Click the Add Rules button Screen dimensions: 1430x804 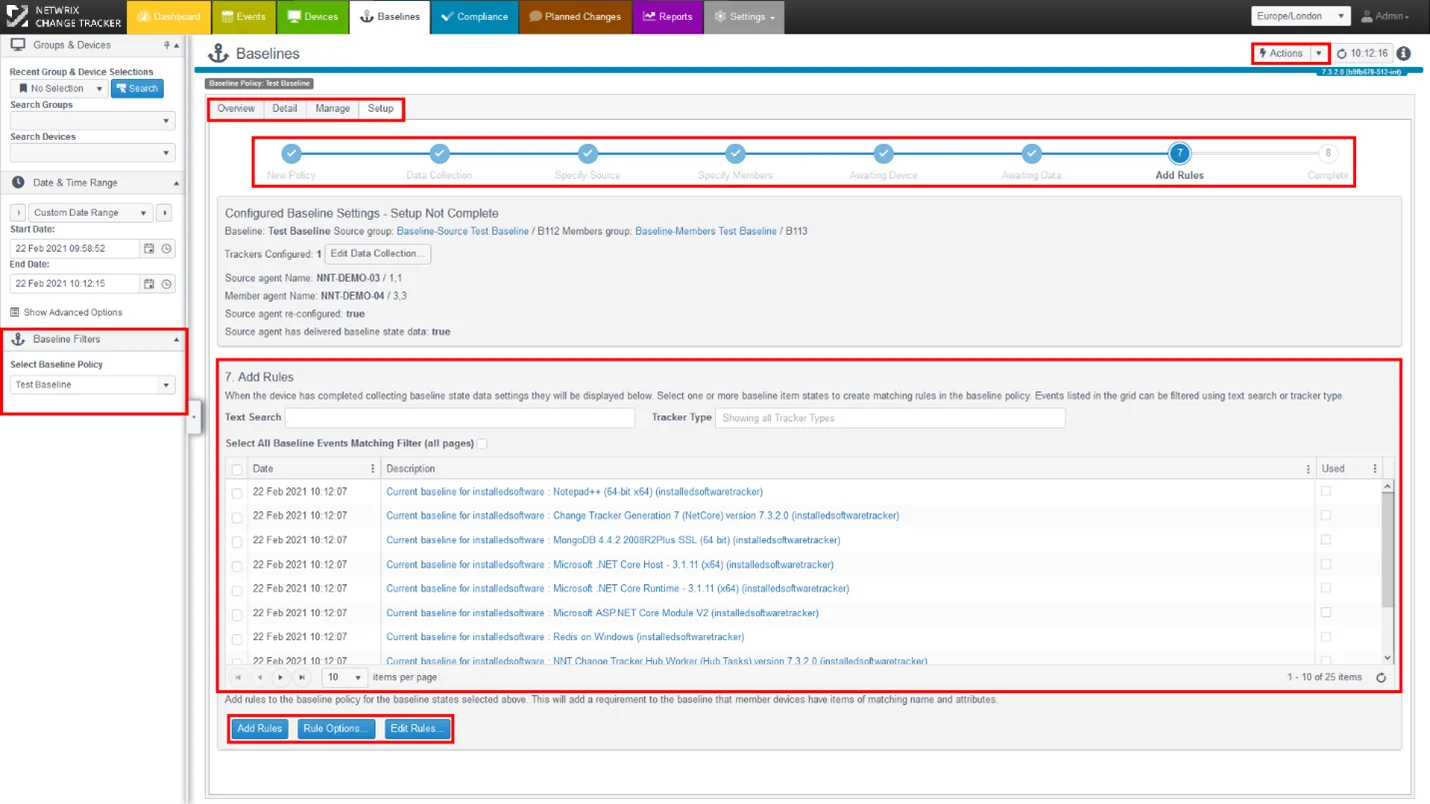click(259, 729)
